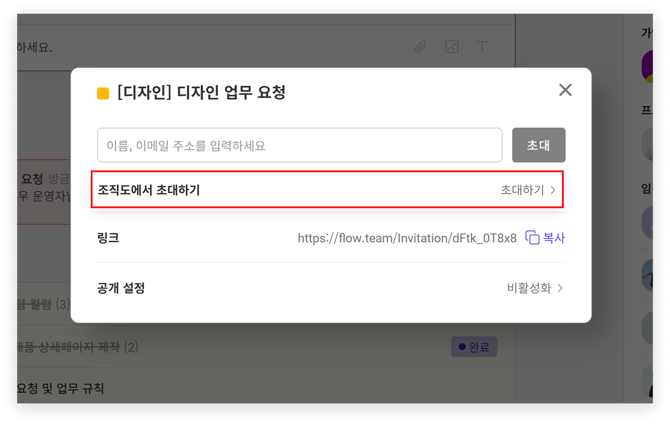Select the 조직도에서 초대하기 row label
Screen dimensions: 670x424
coord(149,189)
